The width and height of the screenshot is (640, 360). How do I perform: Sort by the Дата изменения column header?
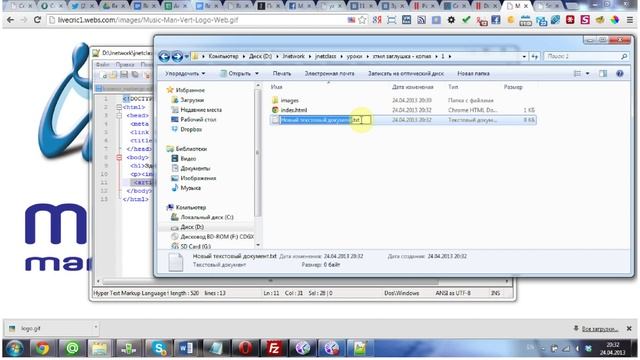point(412,87)
